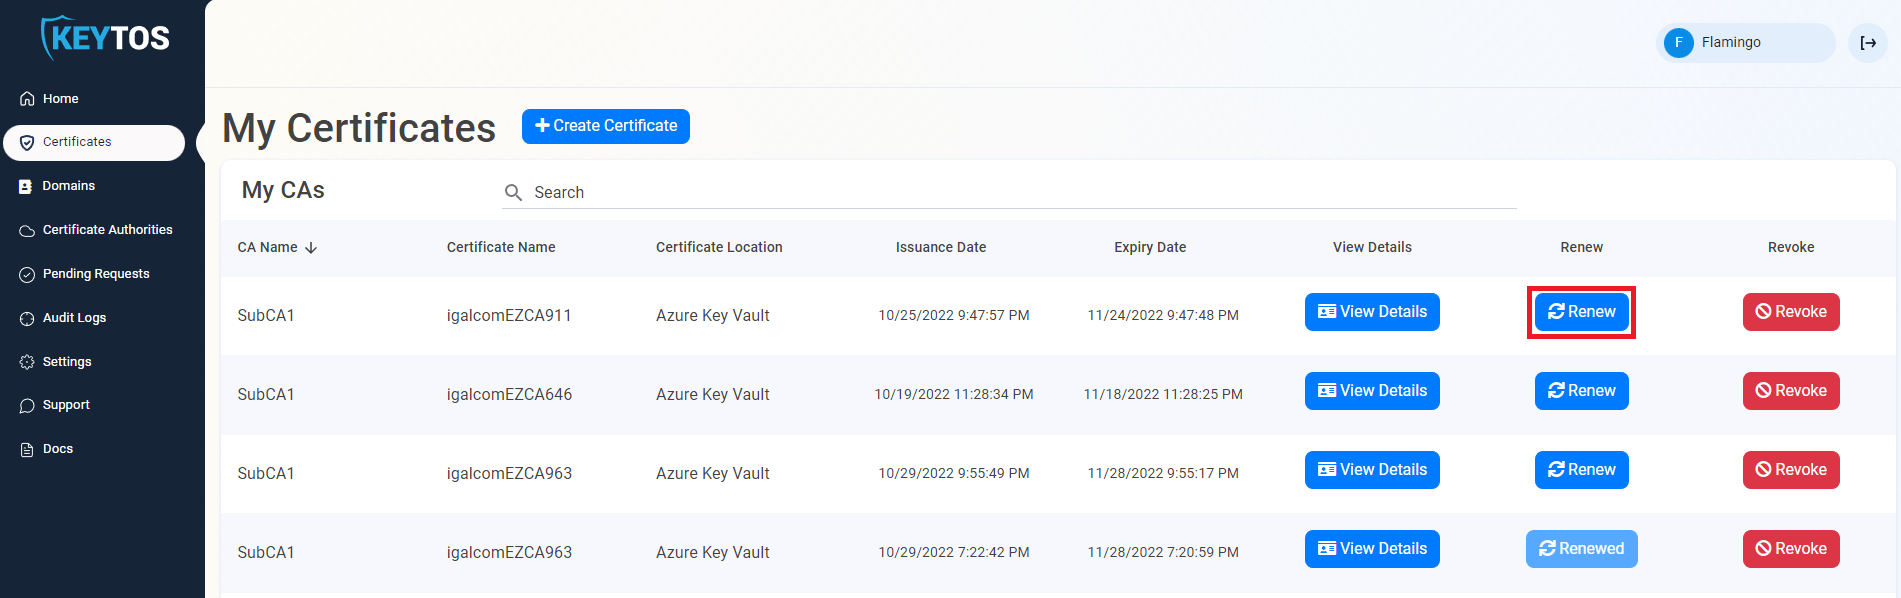This screenshot has width=1901, height=598.
Task: Click the Keytos logo
Action: click(105, 38)
